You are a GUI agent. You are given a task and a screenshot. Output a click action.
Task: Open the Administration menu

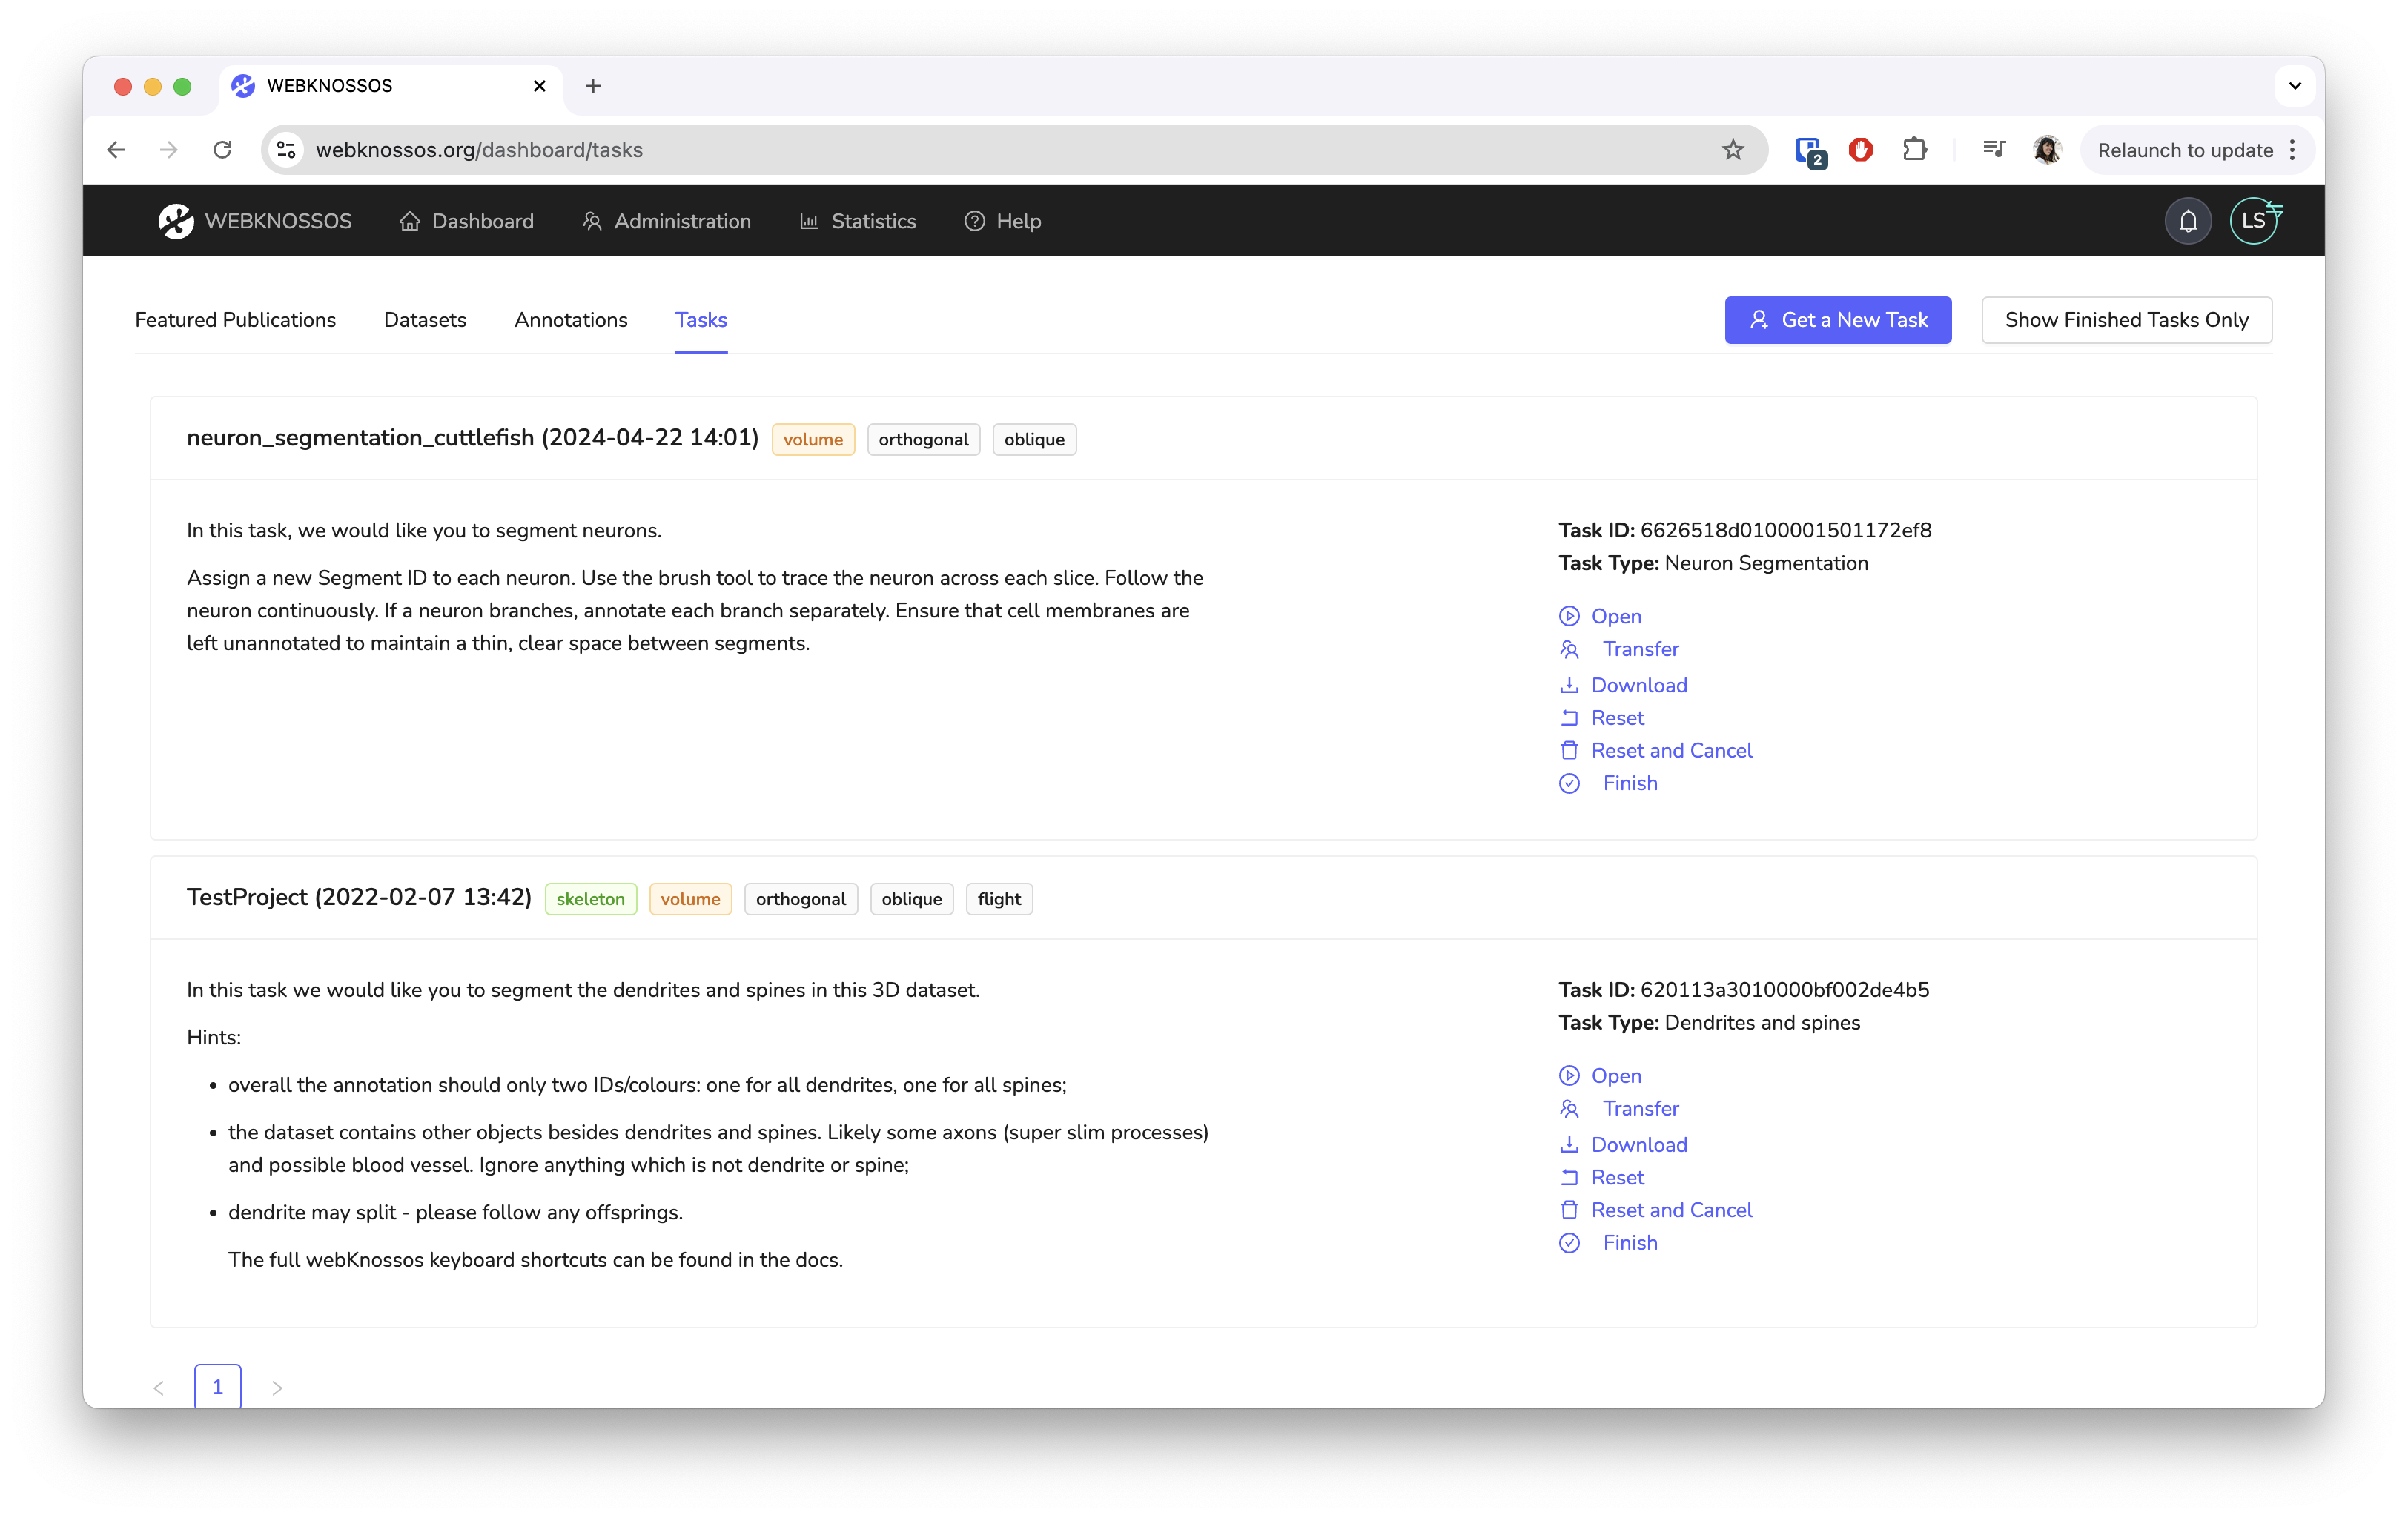pos(666,221)
